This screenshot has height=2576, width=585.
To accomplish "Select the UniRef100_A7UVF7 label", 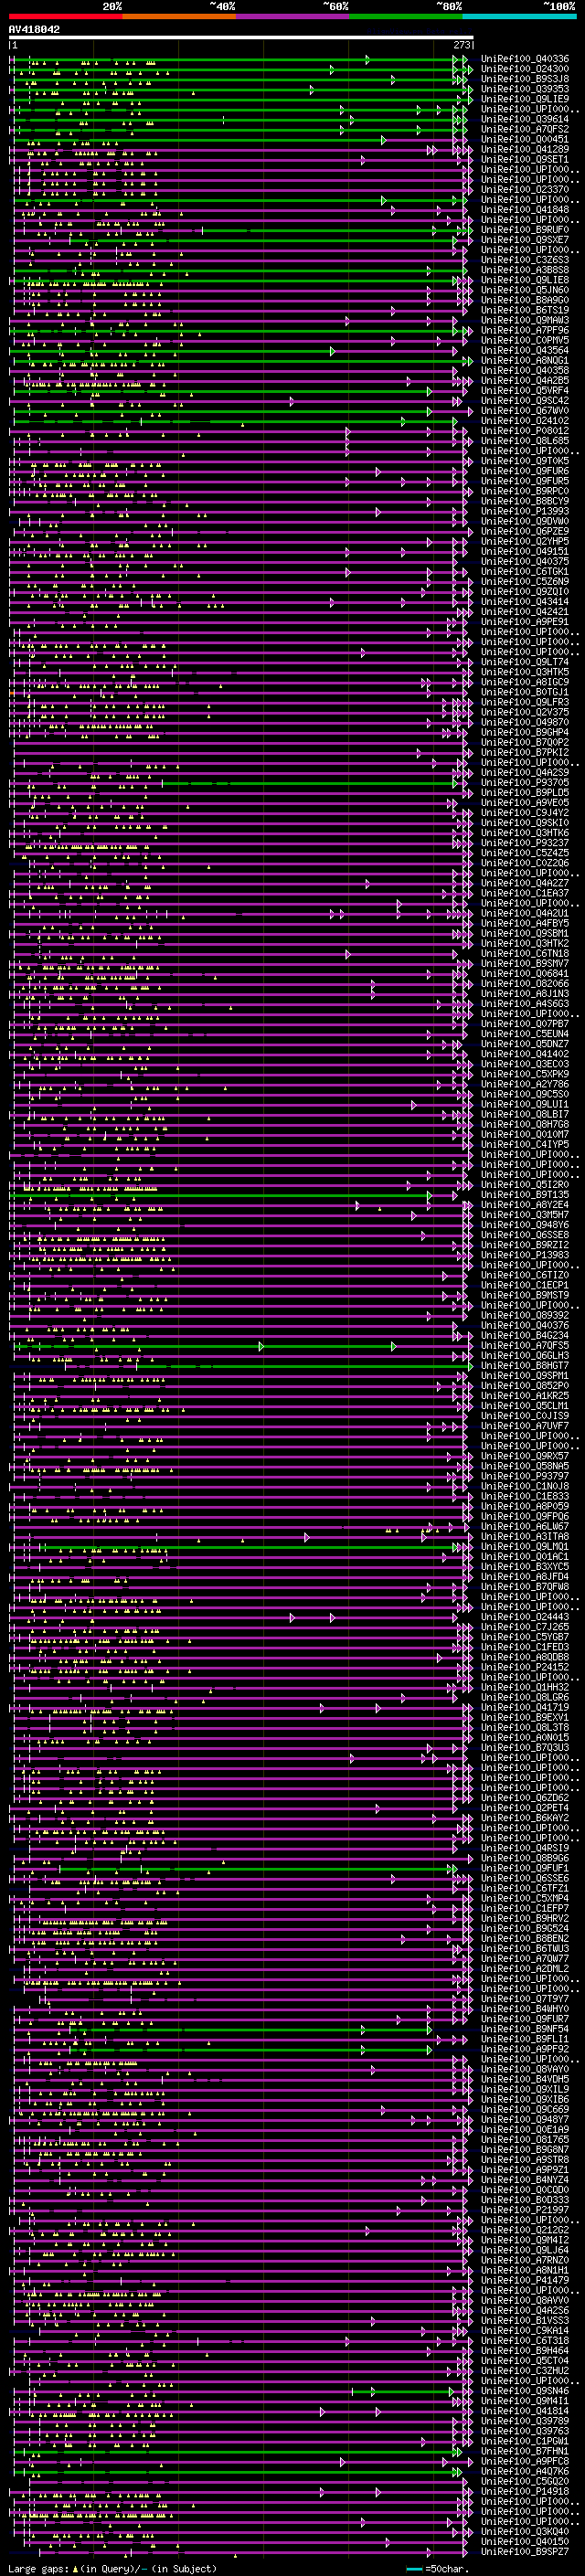I will coord(525,1426).
